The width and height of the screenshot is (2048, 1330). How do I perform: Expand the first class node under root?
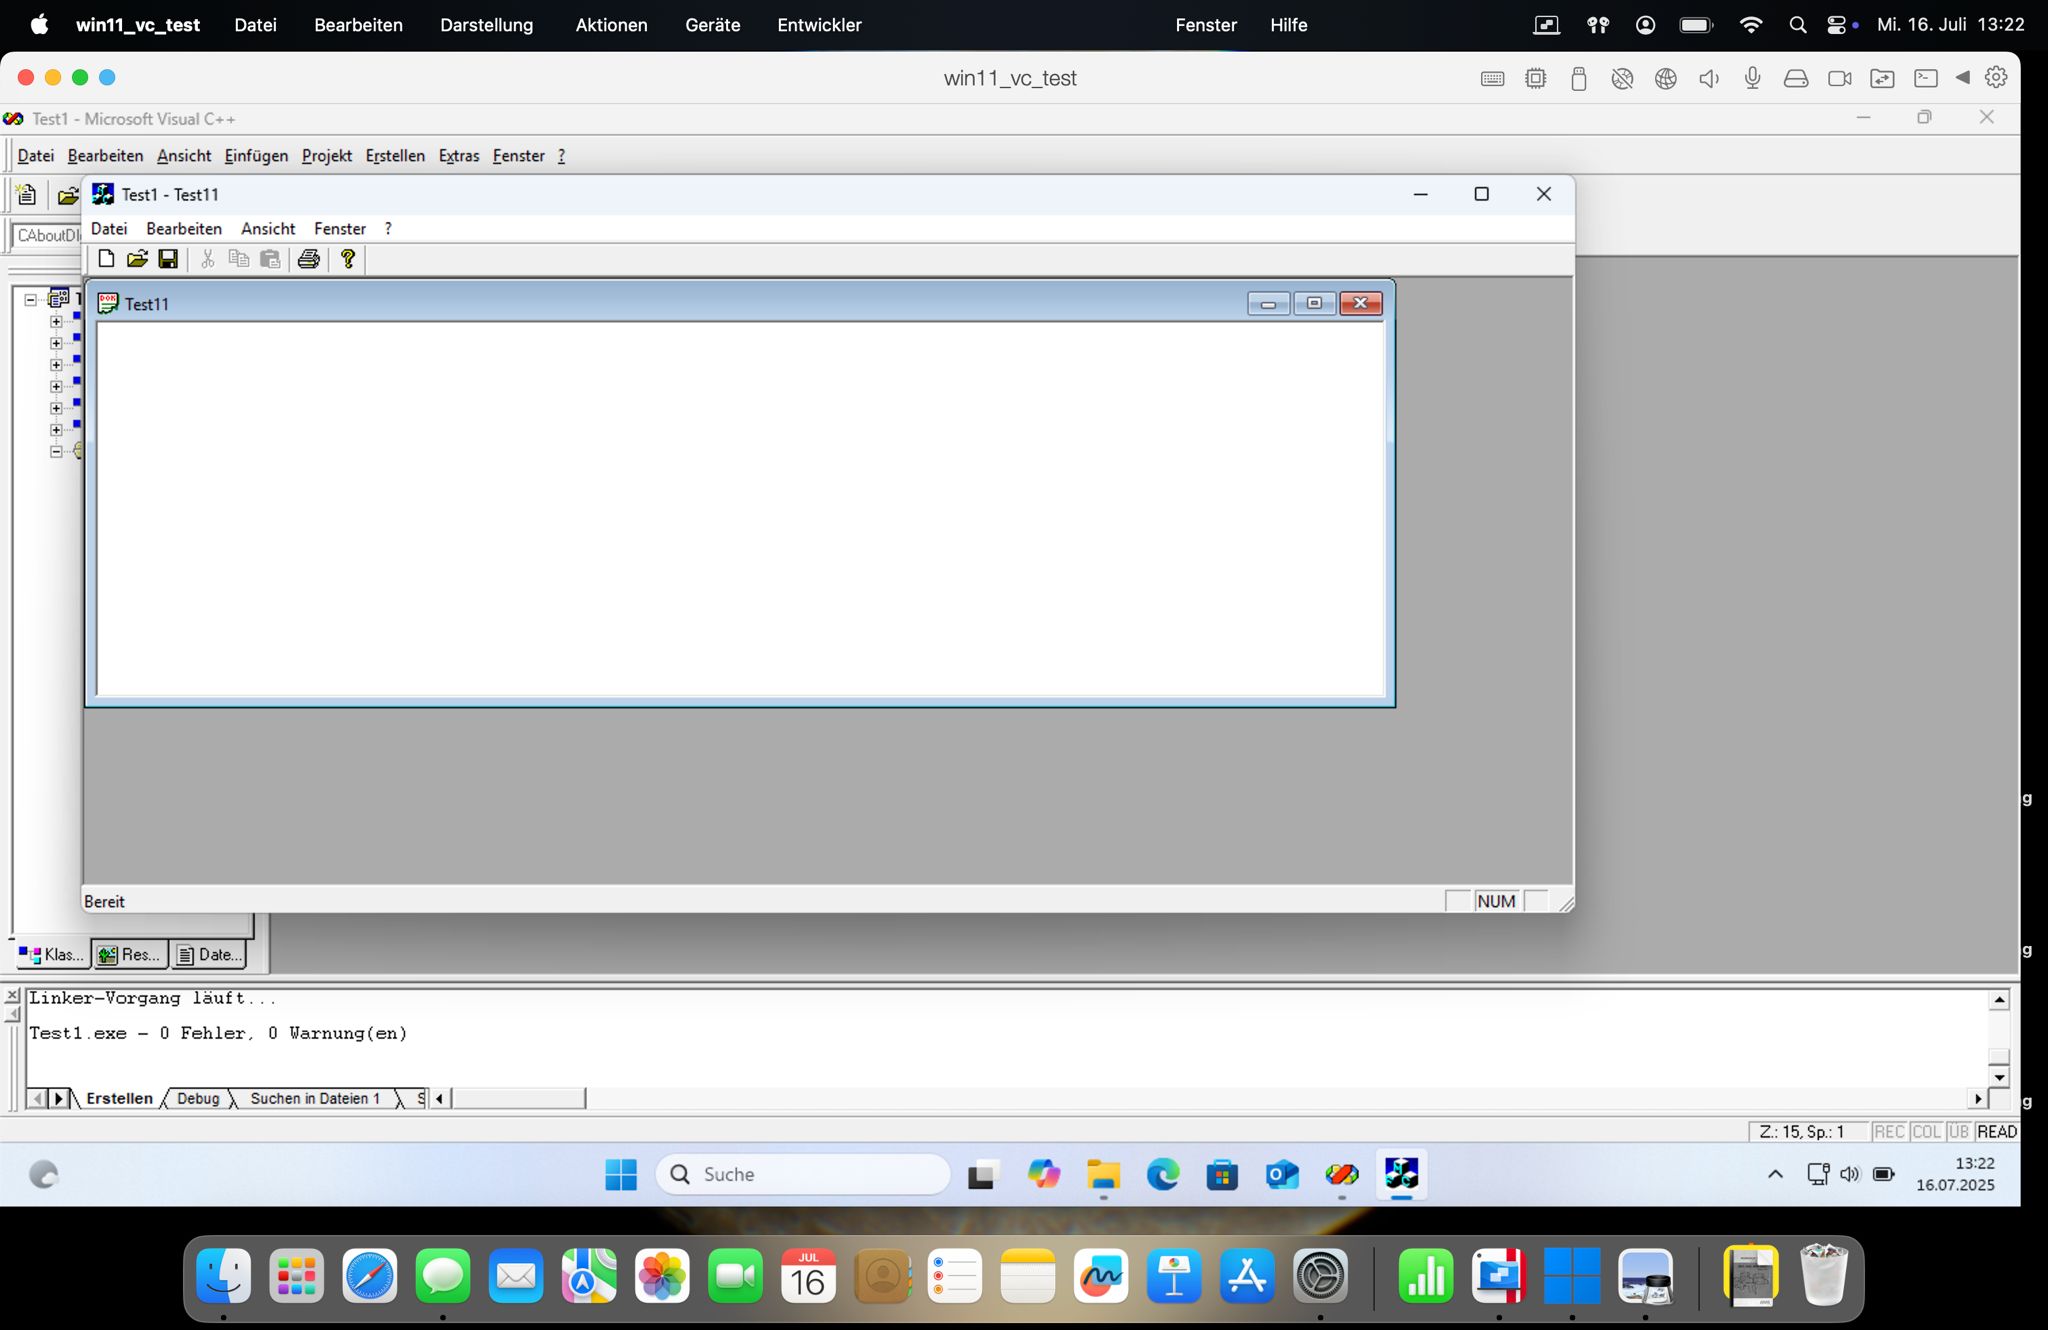click(x=56, y=321)
